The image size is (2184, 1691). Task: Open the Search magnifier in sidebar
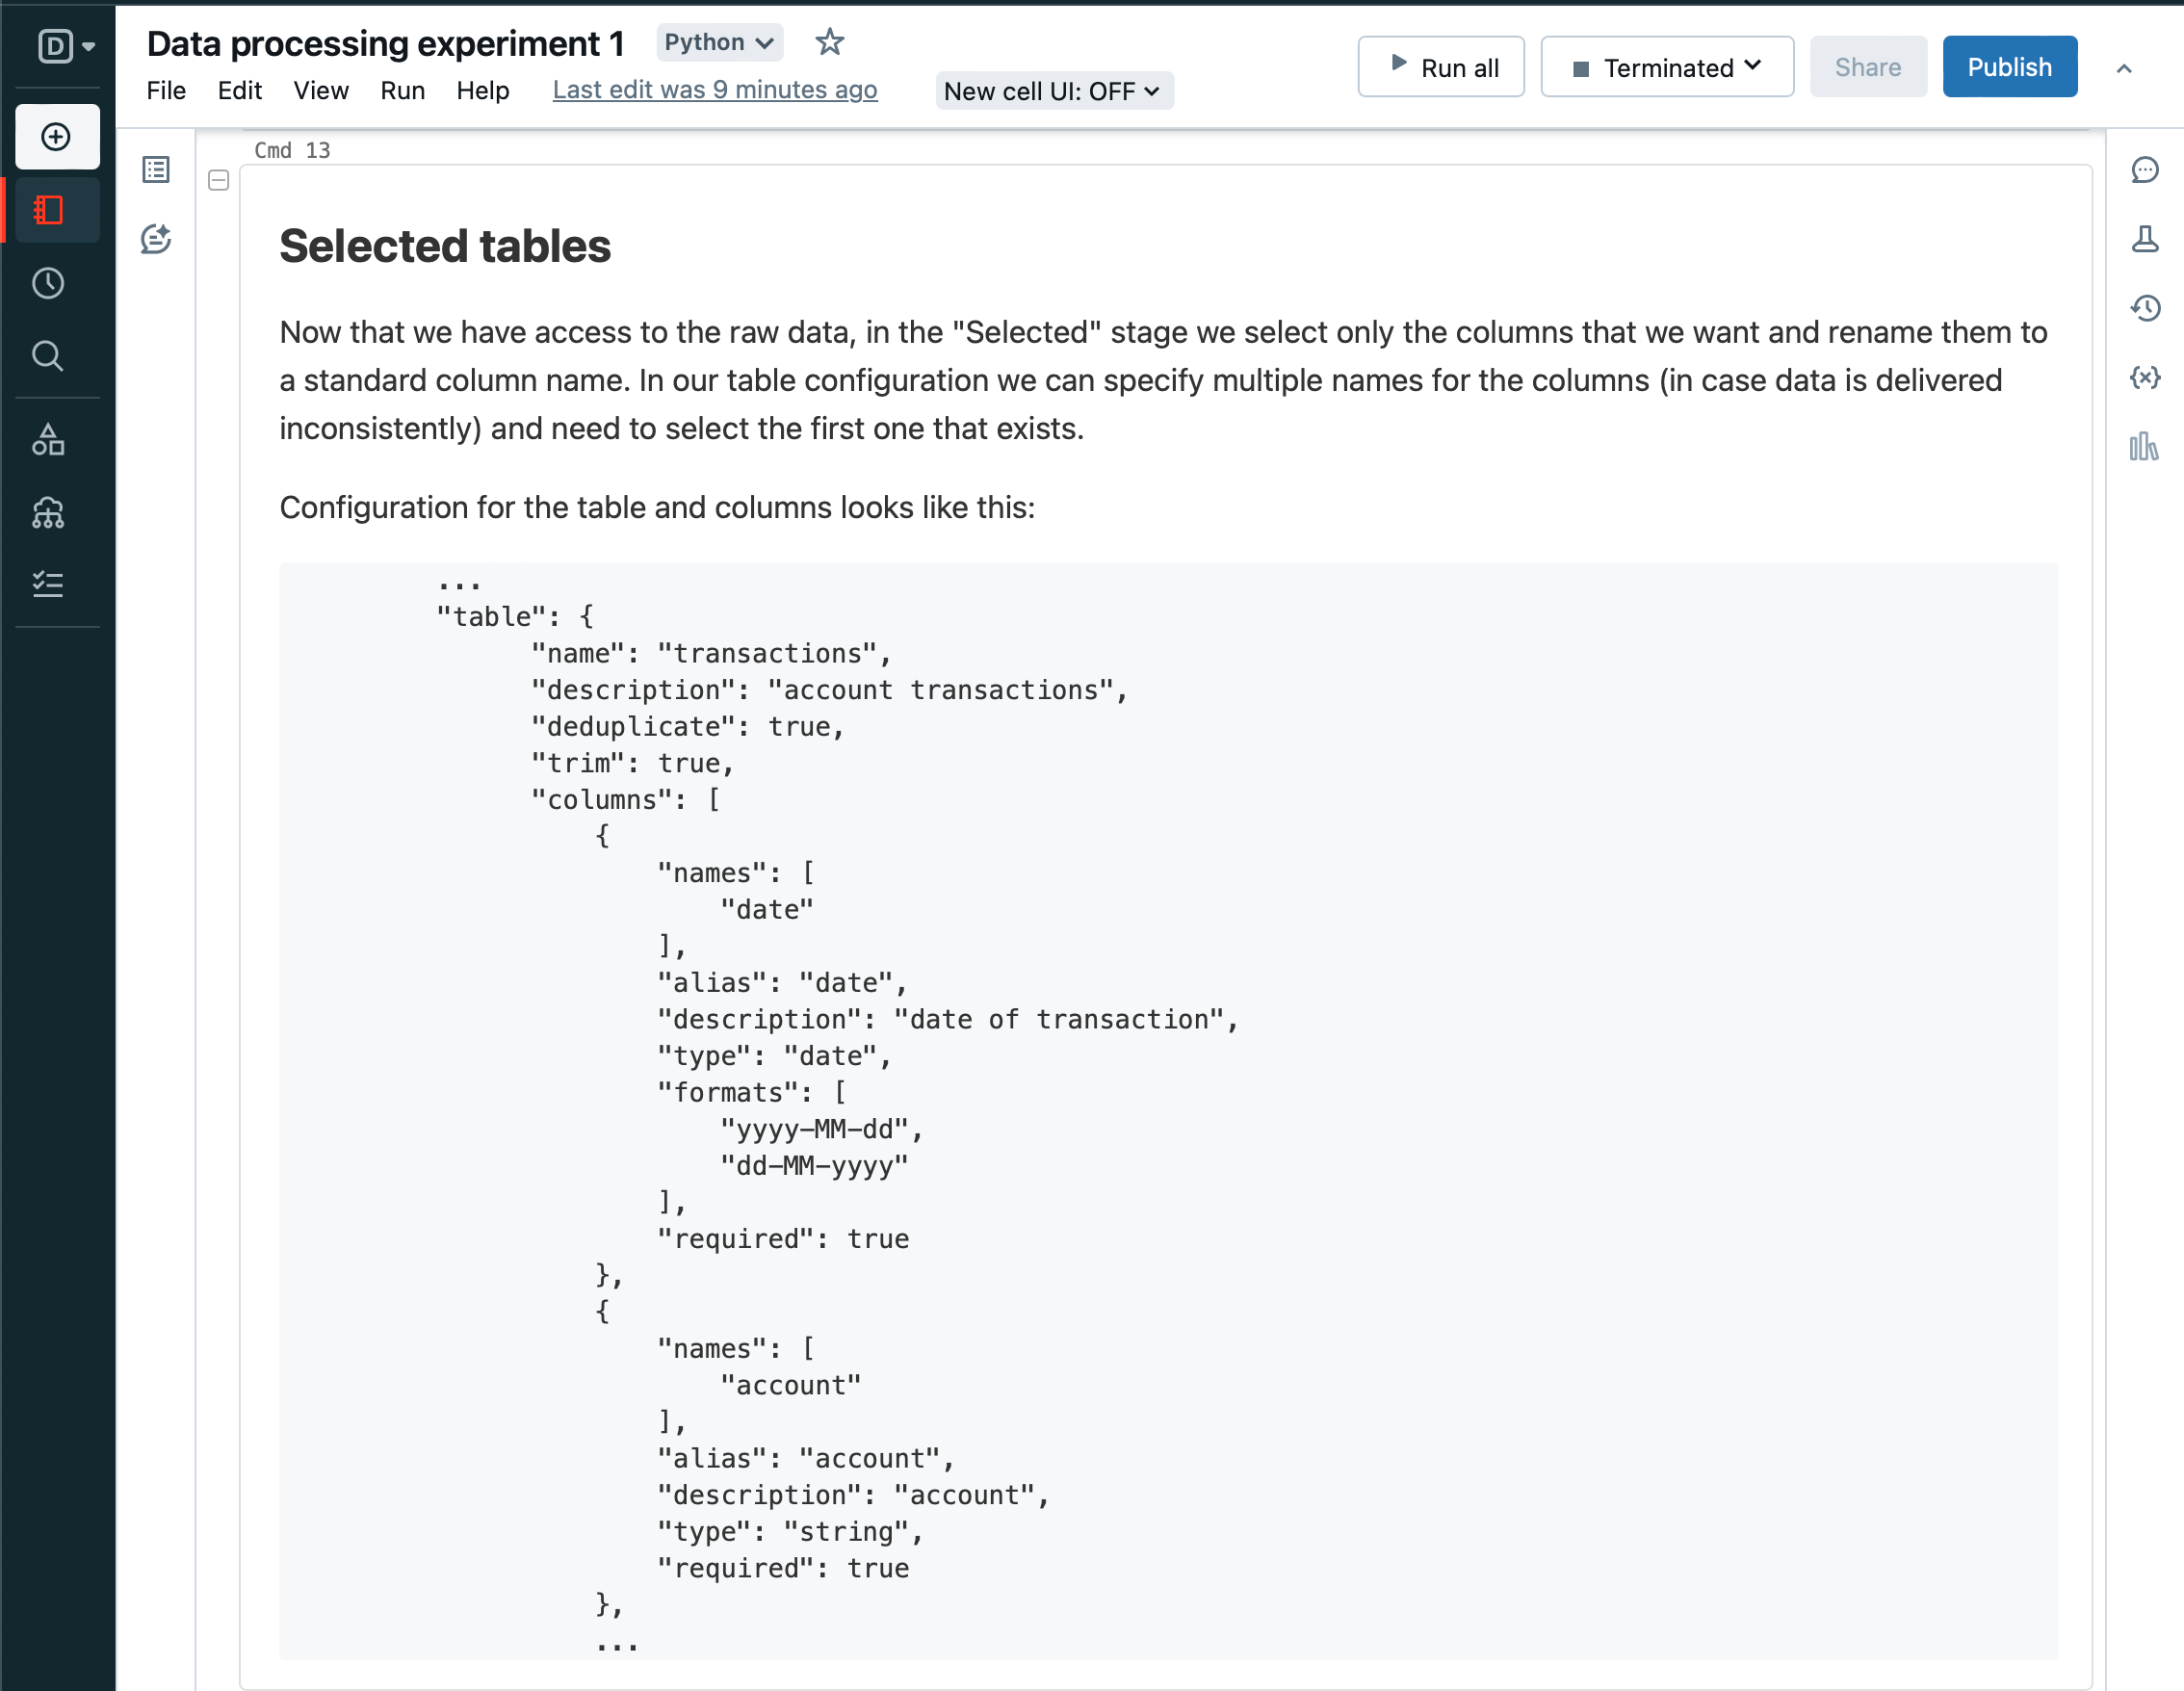click(48, 356)
